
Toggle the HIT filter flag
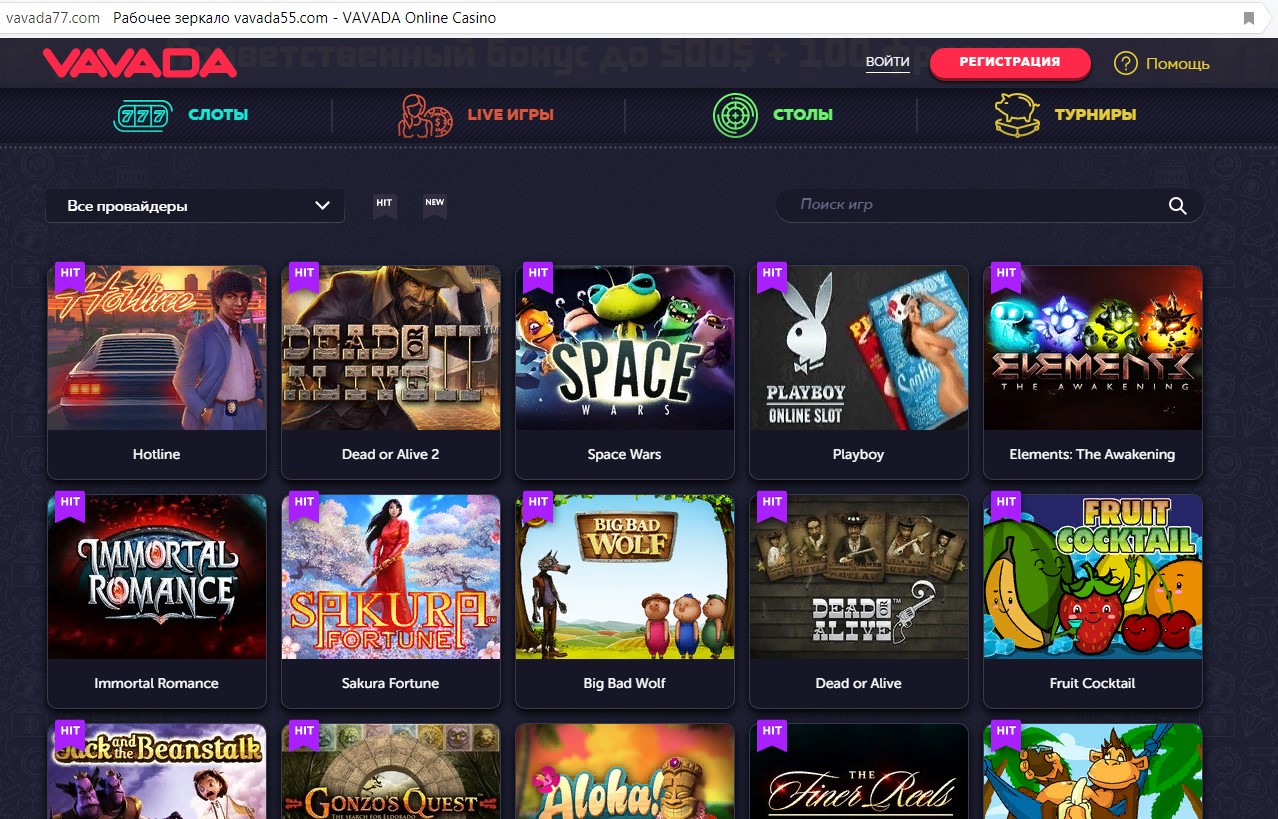(384, 205)
